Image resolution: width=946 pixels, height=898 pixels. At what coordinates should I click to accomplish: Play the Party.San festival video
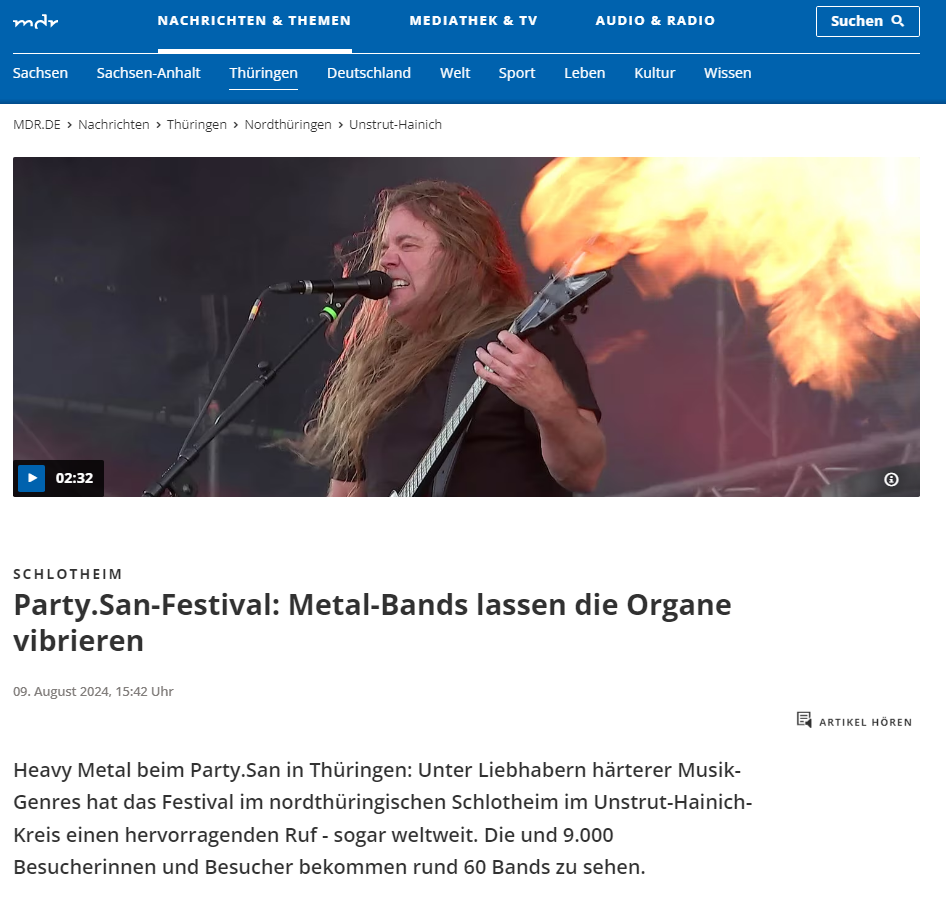[31, 478]
